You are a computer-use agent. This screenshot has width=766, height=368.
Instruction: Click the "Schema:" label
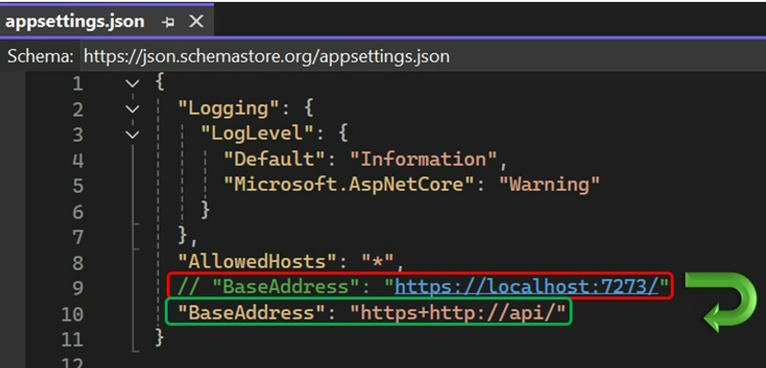click(40, 57)
